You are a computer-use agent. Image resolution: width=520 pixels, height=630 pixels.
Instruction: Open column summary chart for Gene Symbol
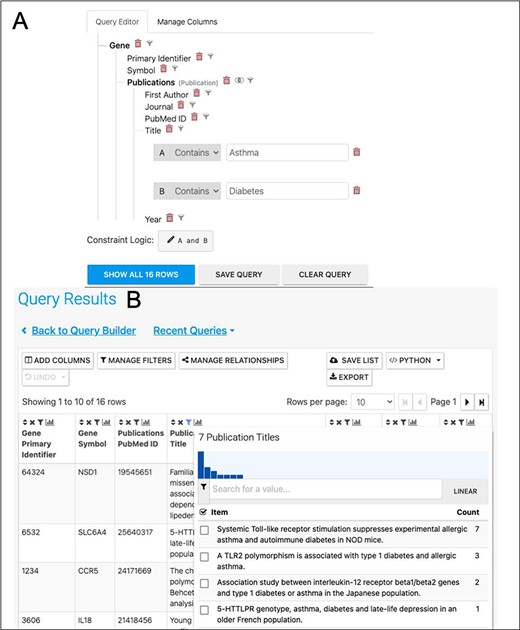106,422
